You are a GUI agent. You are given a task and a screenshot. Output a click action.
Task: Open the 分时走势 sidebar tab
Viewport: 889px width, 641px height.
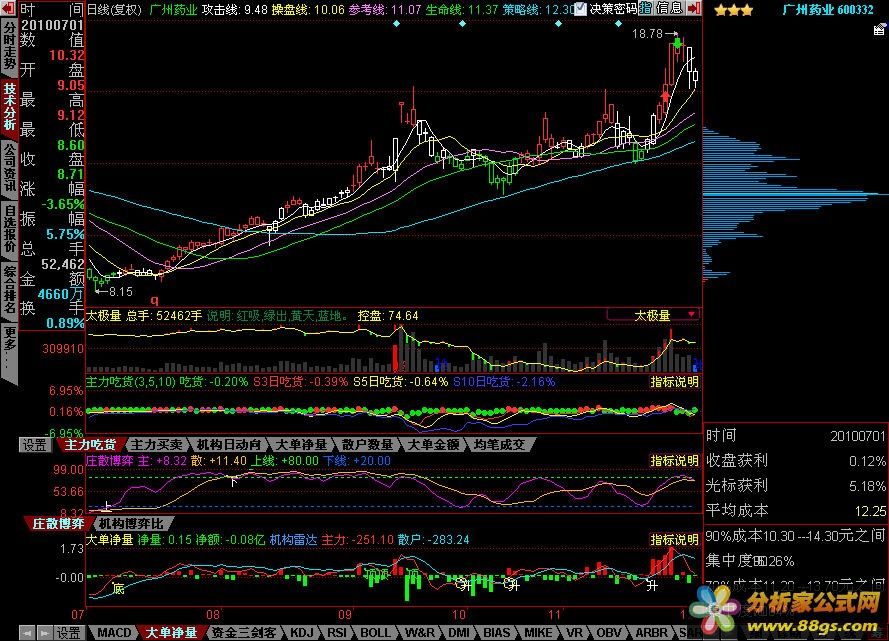click(10, 45)
